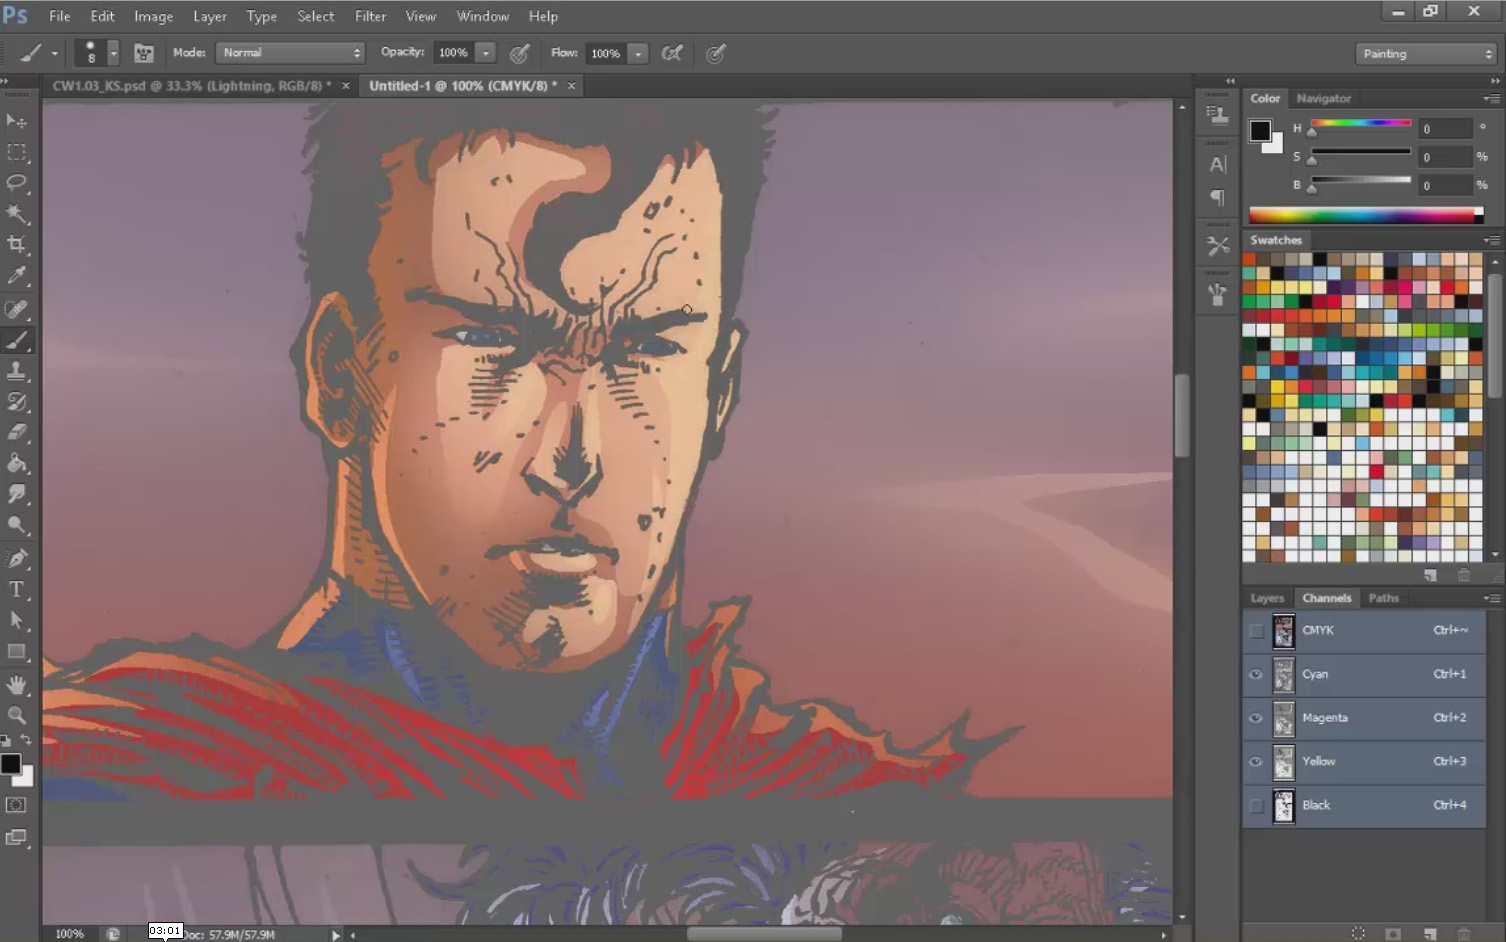
Task: Switch to the Layers tab
Action: coord(1267,598)
